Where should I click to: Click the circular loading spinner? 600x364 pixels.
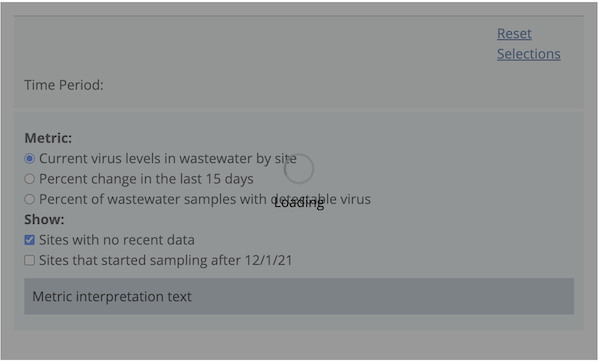pyautogui.click(x=299, y=169)
